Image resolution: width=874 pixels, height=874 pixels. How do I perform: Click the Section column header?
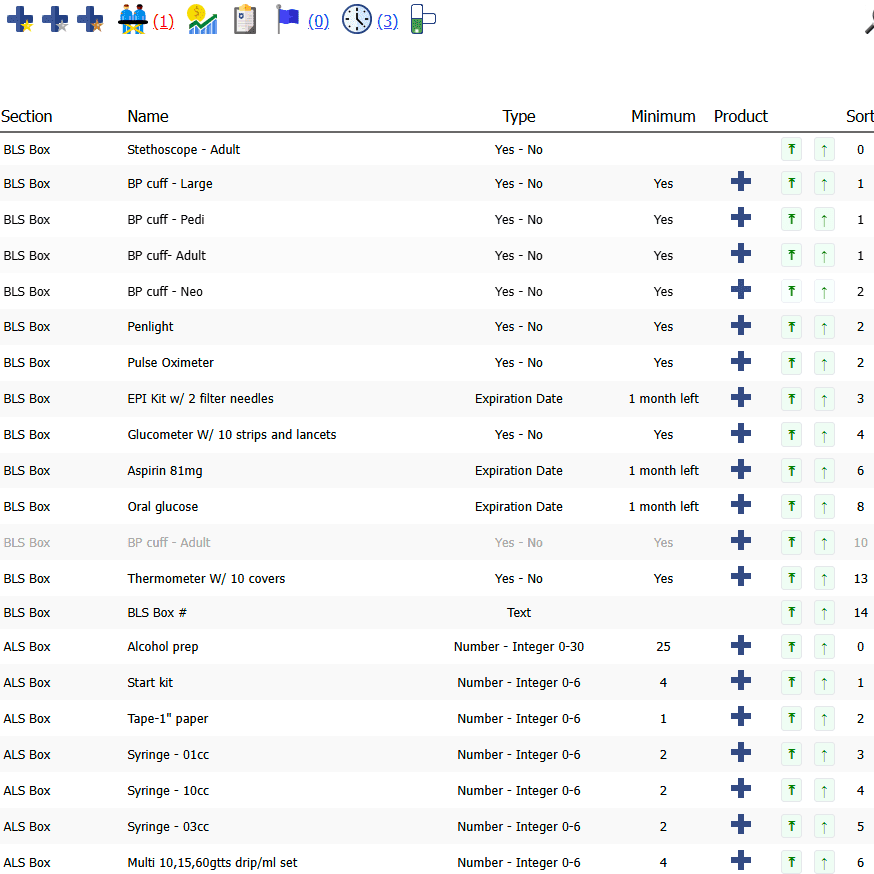tap(27, 116)
